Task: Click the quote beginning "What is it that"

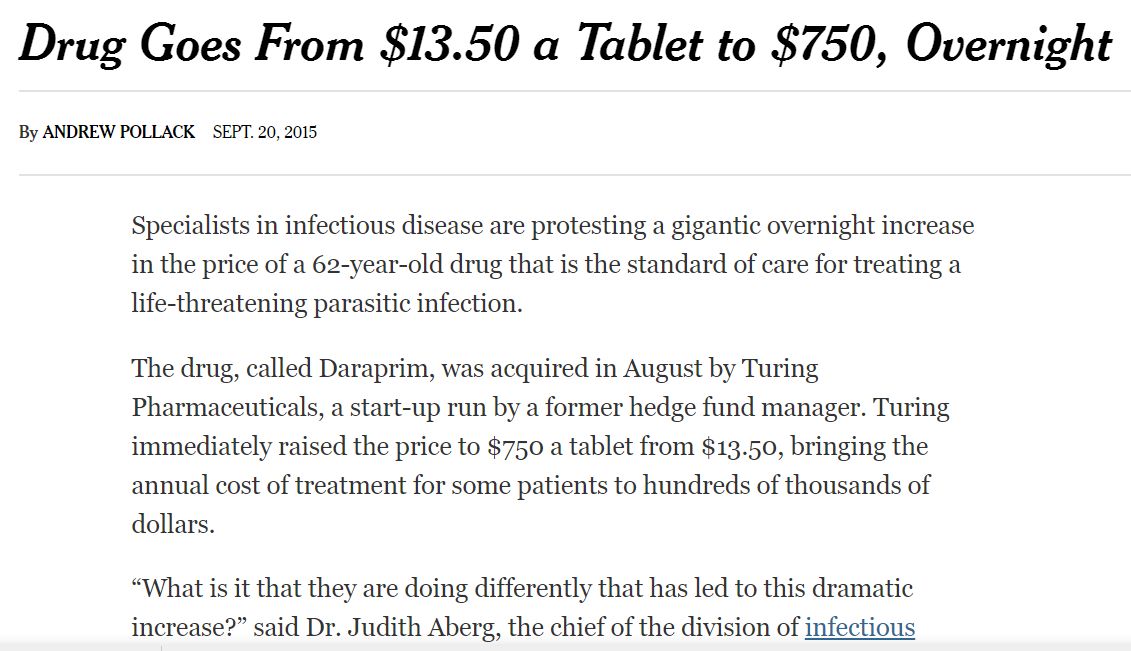Action: pyautogui.click(x=523, y=608)
